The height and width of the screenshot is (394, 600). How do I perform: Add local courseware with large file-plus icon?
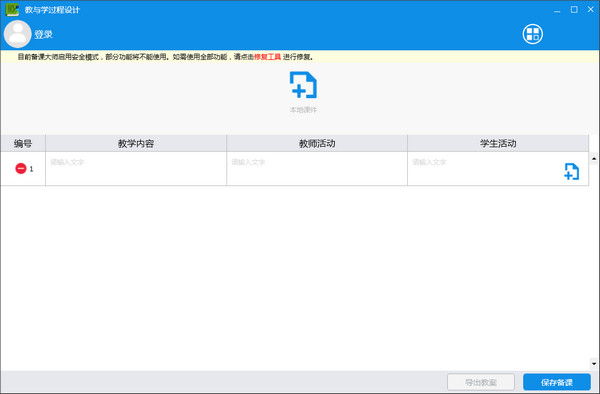pyautogui.click(x=303, y=85)
